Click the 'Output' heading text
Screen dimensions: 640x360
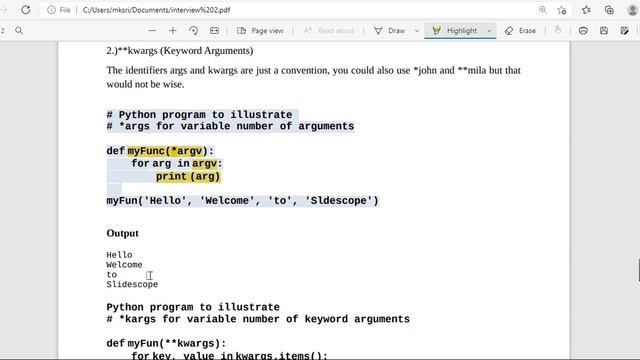[x=122, y=233]
